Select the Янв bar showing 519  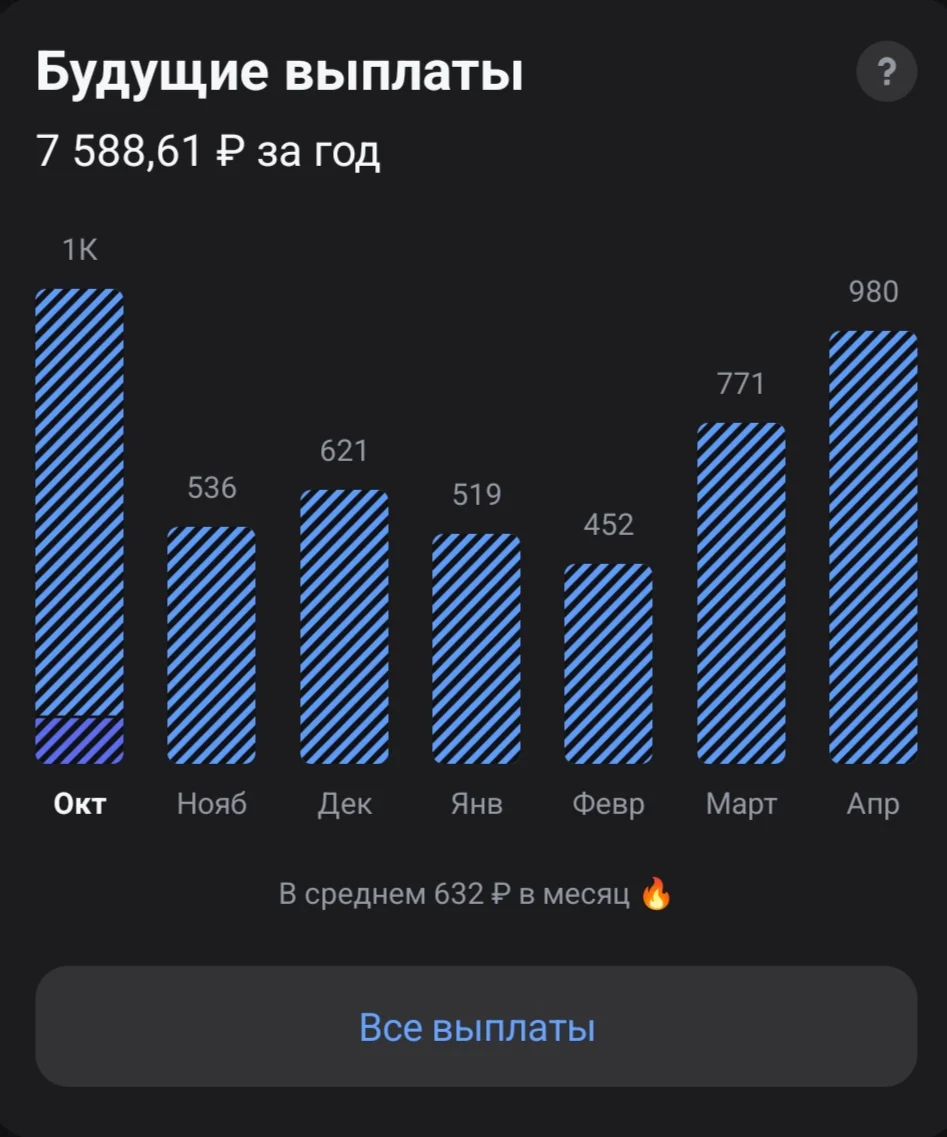click(x=476, y=649)
